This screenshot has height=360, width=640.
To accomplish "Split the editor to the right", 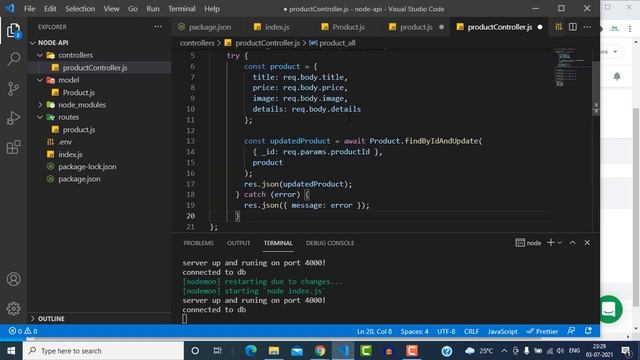I will [x=573, y=27].
